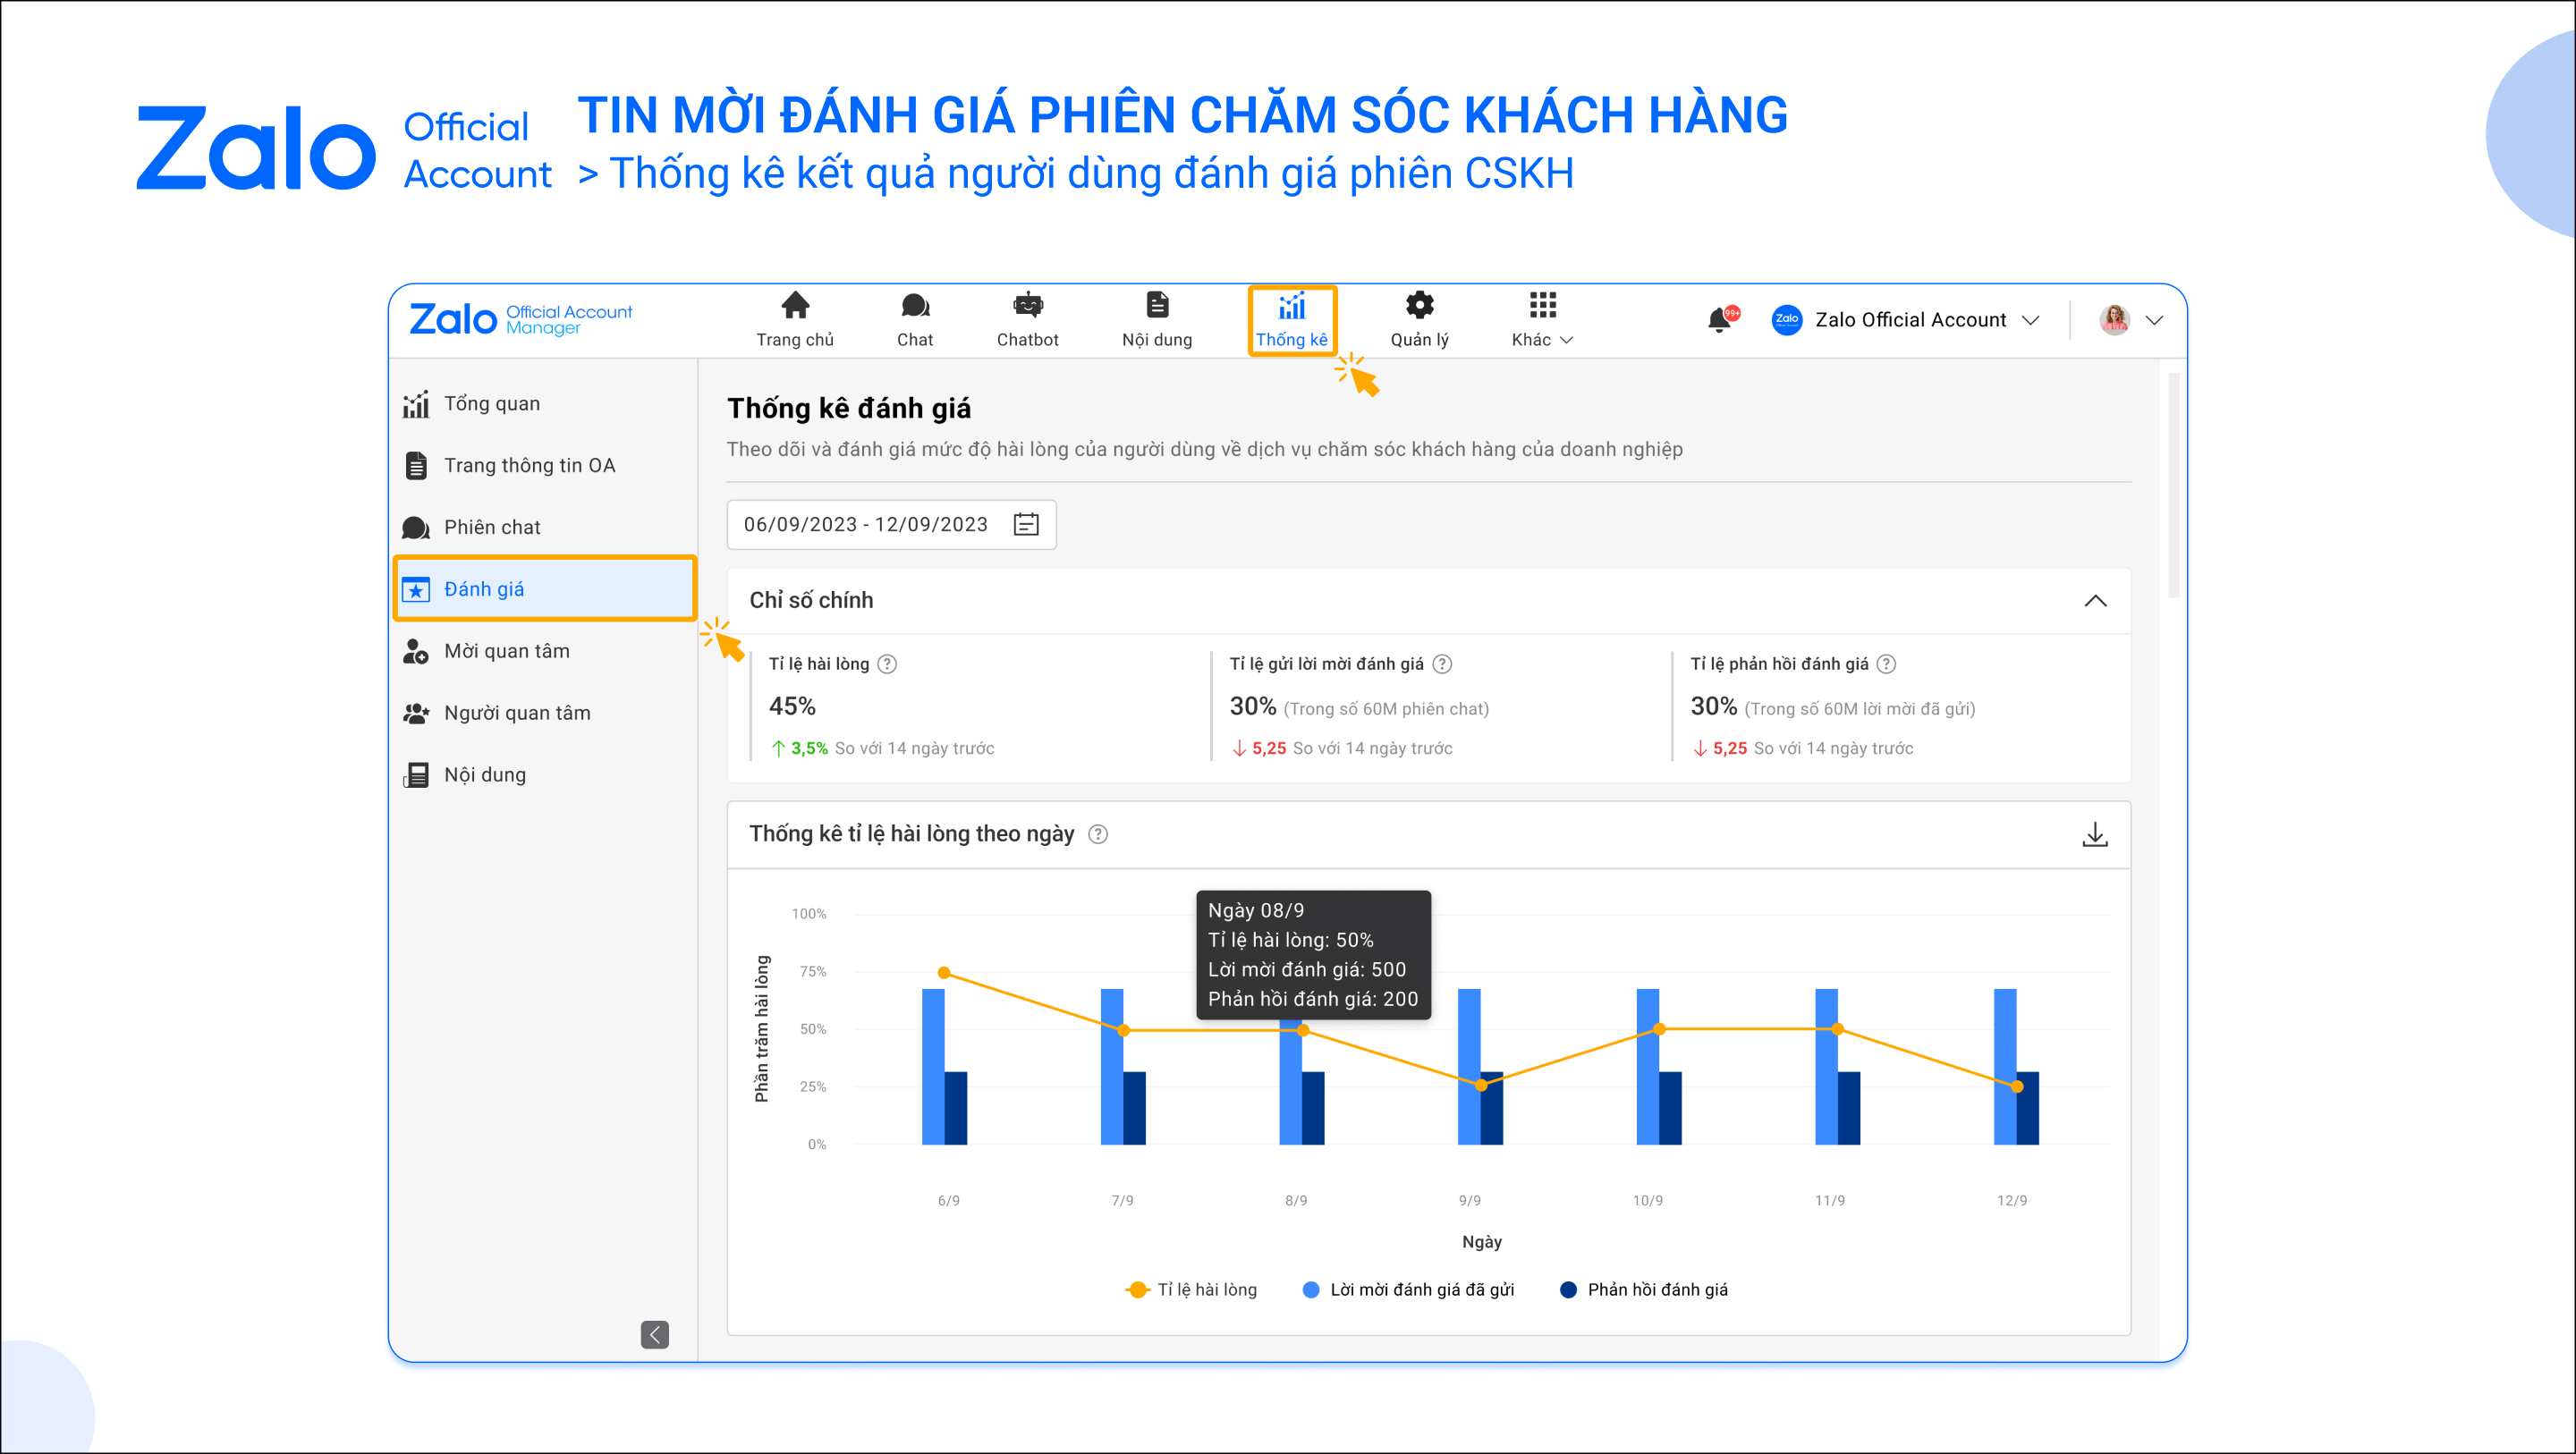The image size is (2576, 1454).
Task: Click the 6/9 data point on the line
Action: (944, 973)
